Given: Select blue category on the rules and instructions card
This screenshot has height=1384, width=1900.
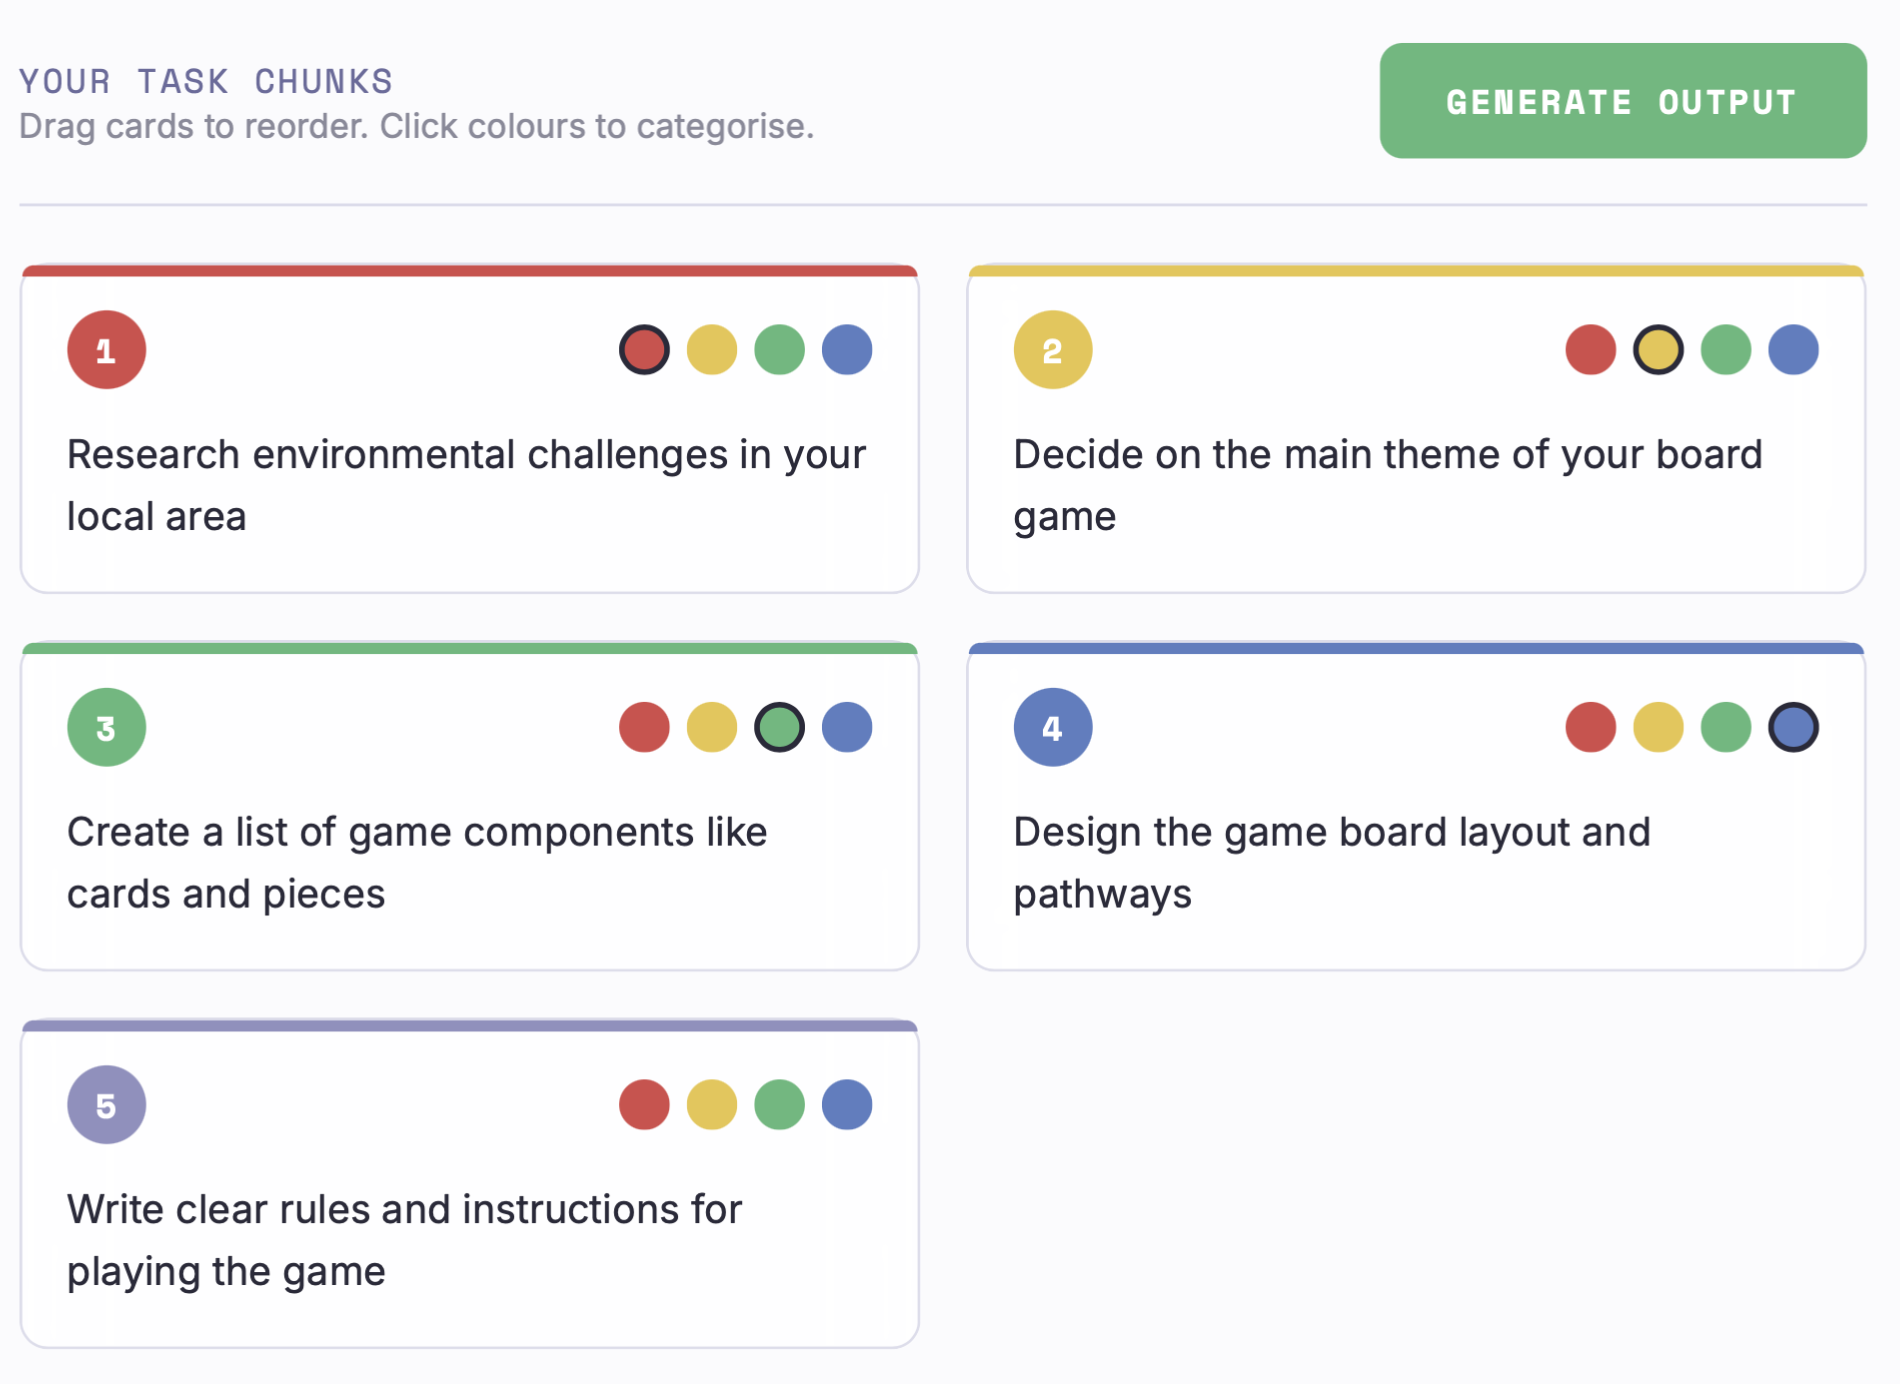Looking at the screenshot, I should [846, 1104].
